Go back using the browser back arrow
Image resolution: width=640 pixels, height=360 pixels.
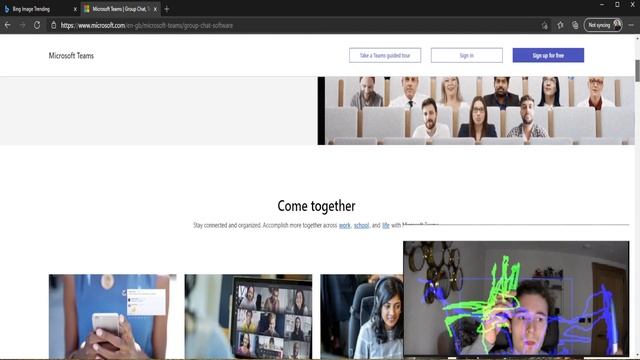click(7, 25)
